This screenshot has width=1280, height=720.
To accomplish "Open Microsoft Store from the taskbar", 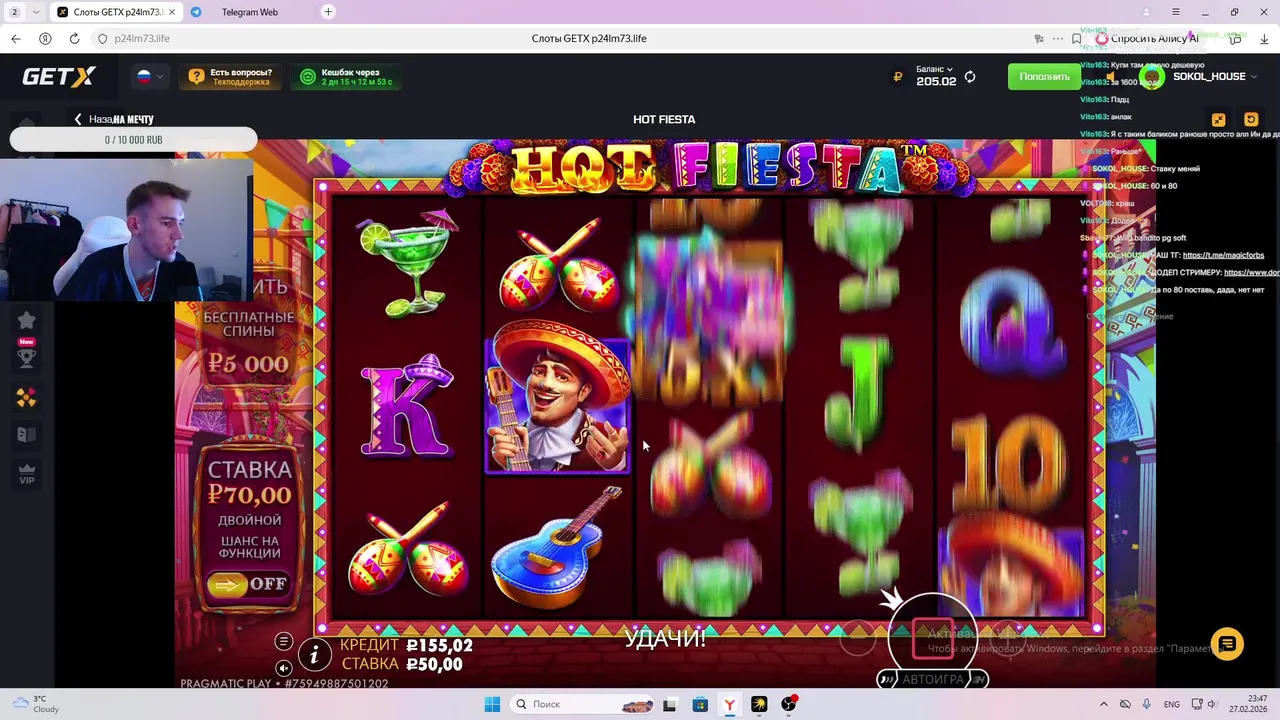I will pos(699,704).
